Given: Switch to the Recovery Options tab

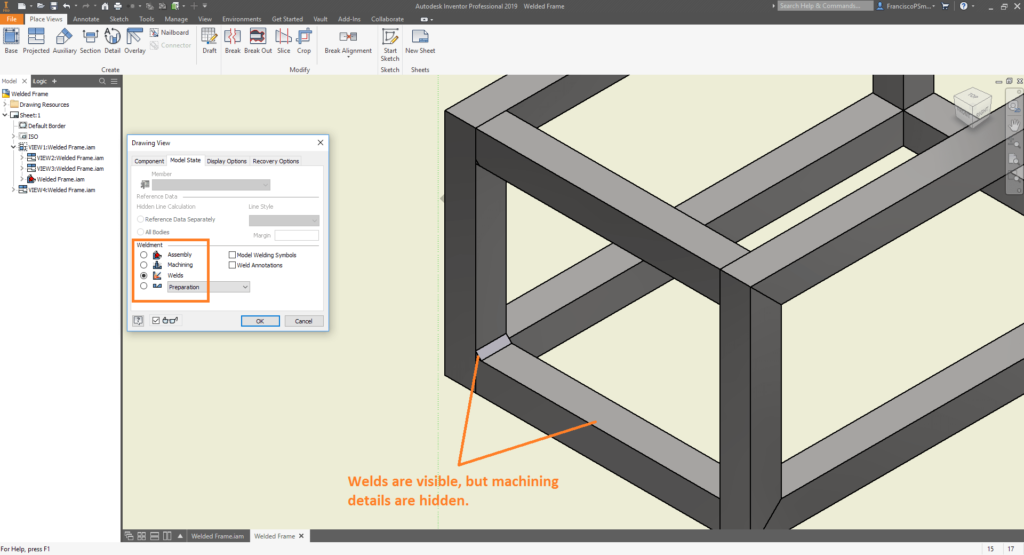Looking at the screenshot, I should tap(276, 161).
